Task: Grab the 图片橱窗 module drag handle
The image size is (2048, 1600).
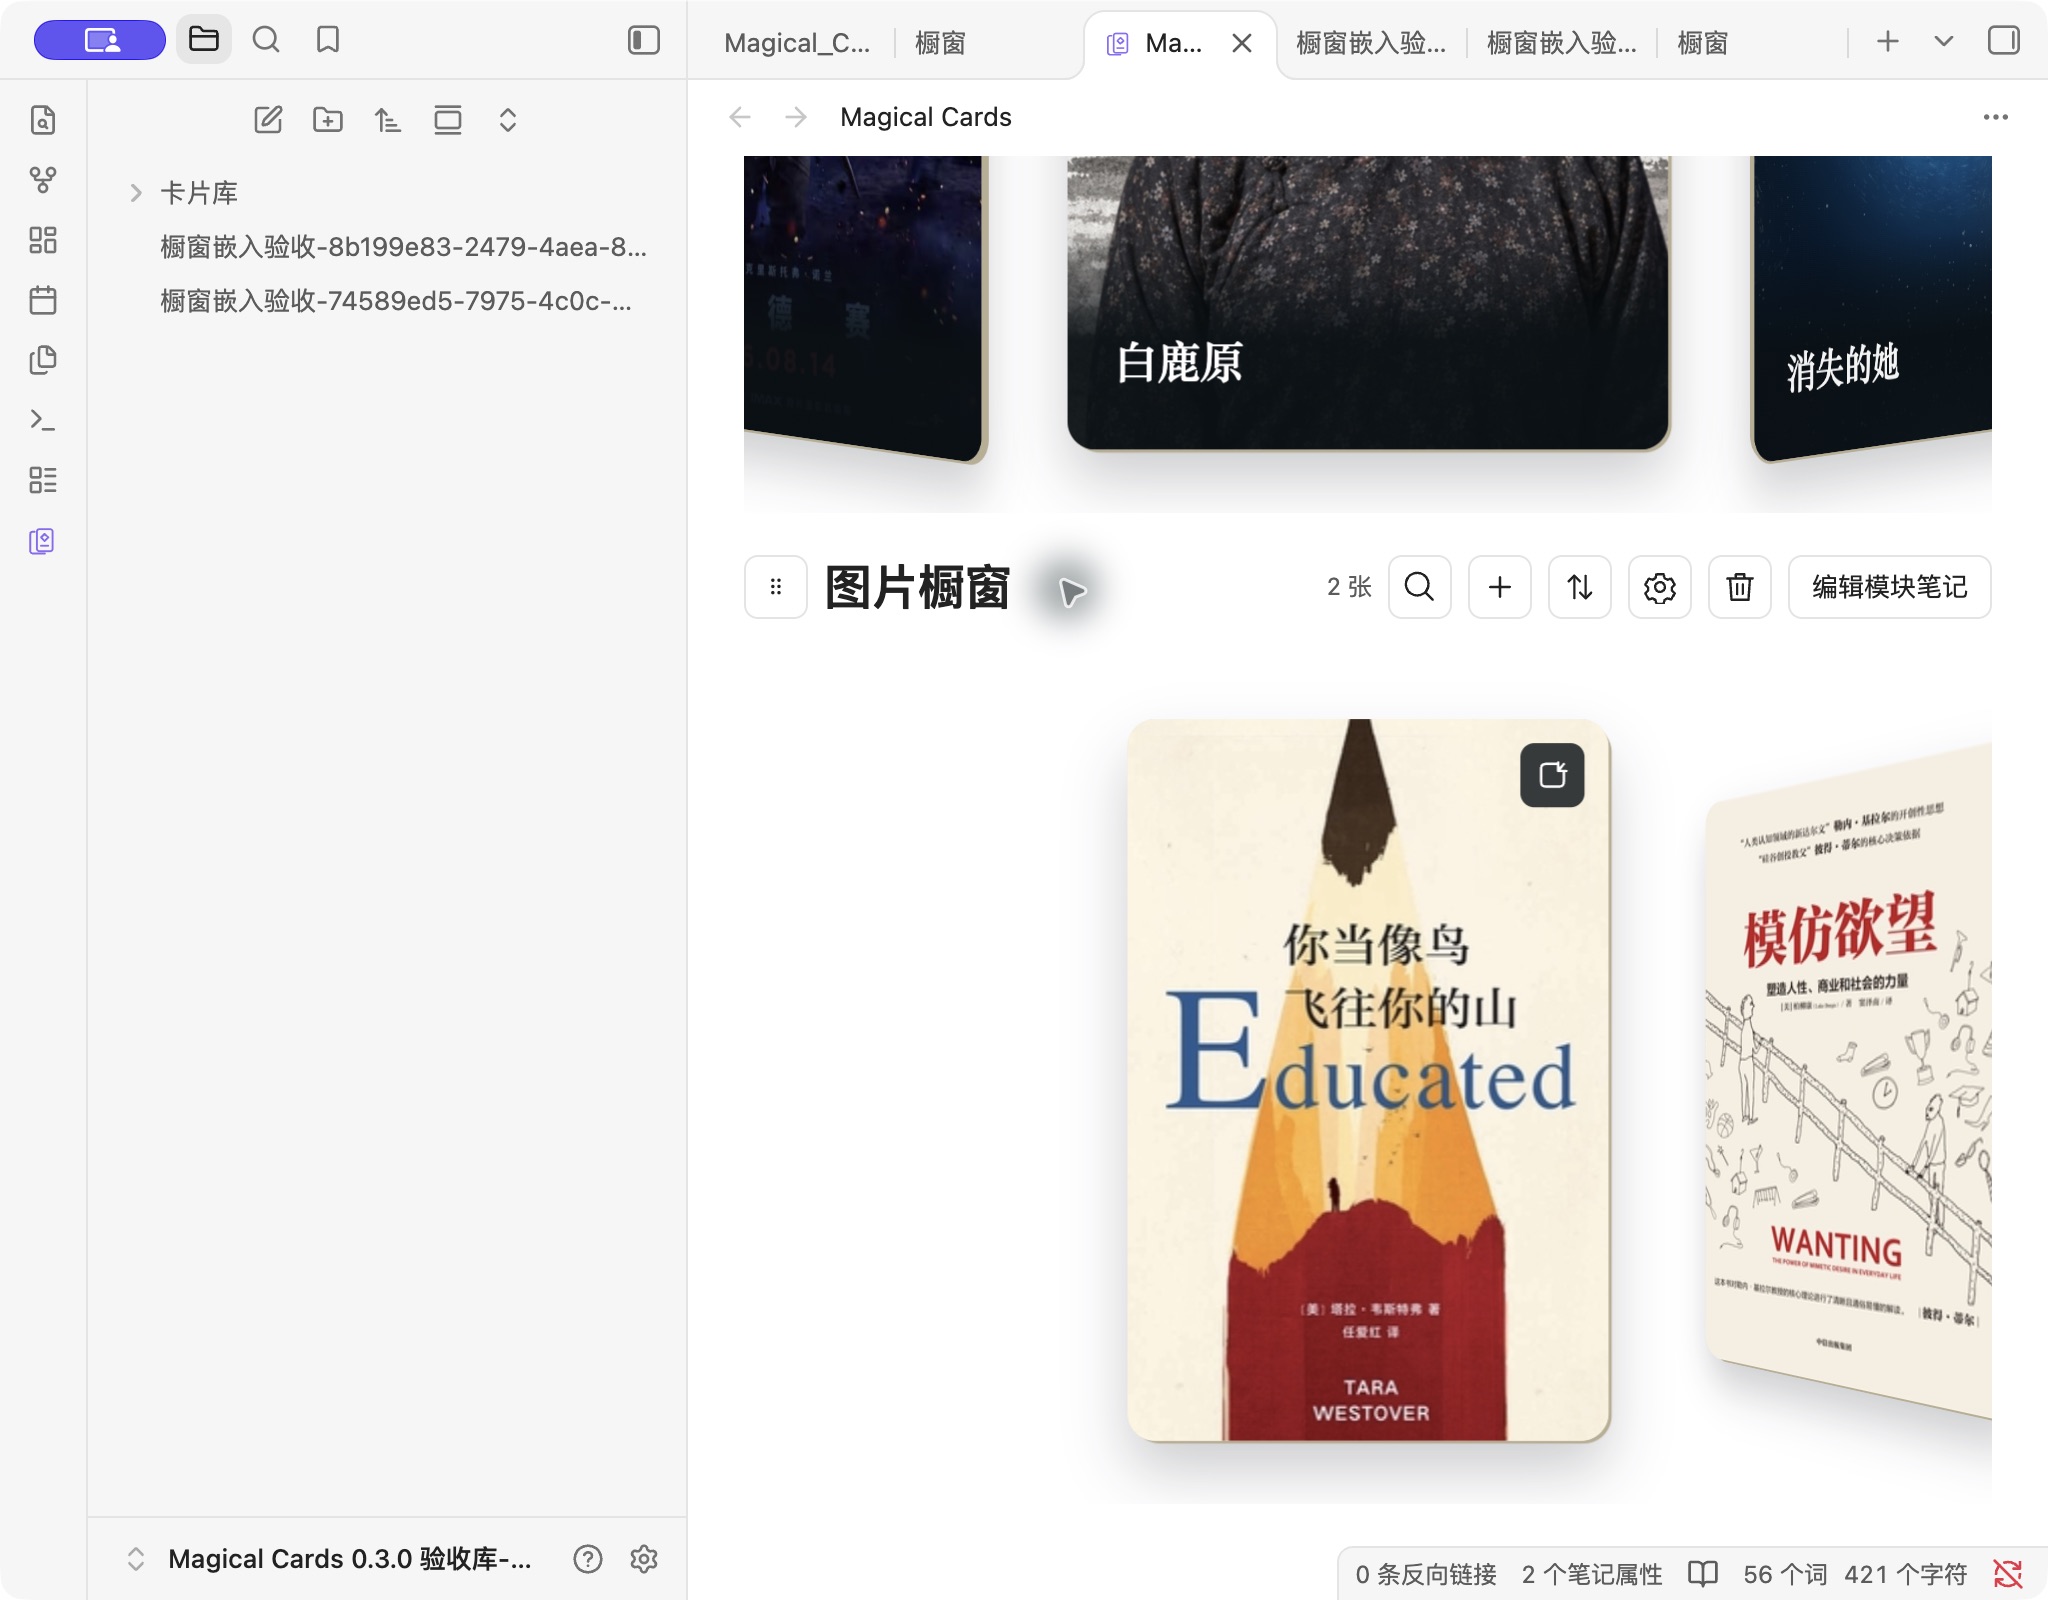Action: (x=776, y=587)
